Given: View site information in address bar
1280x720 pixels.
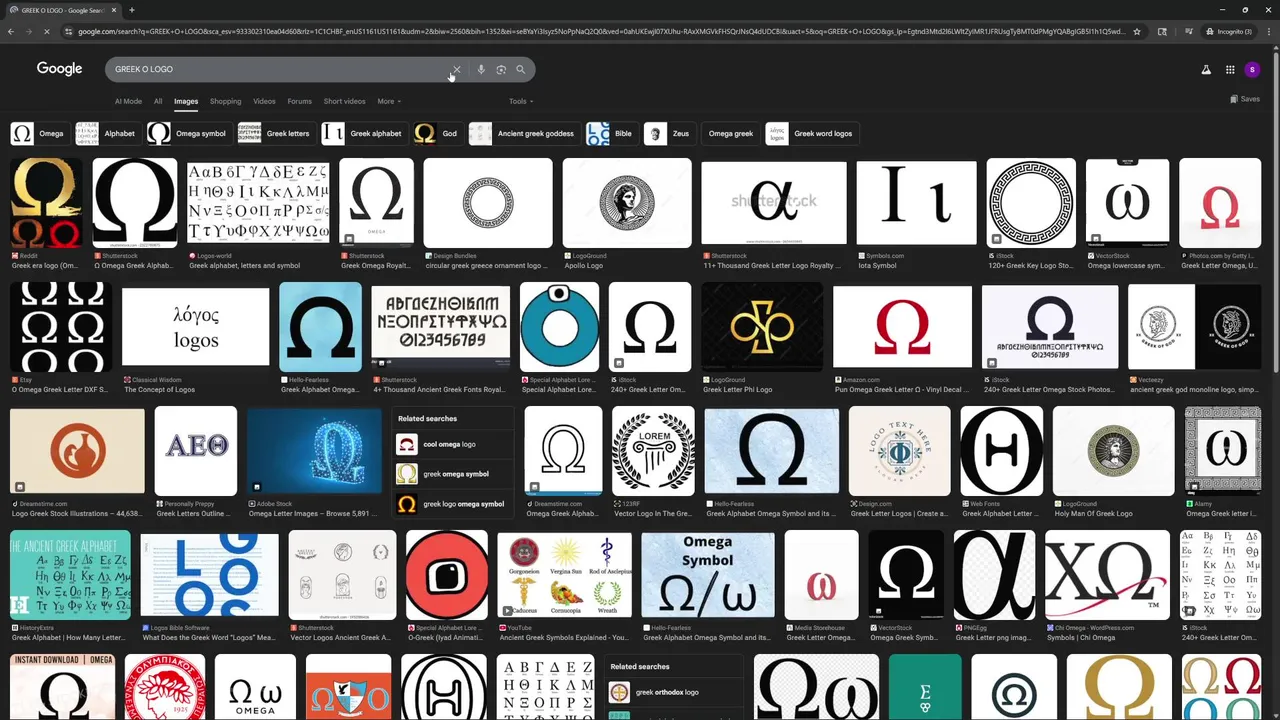Looking at the screenshot, I should point(69,32).
